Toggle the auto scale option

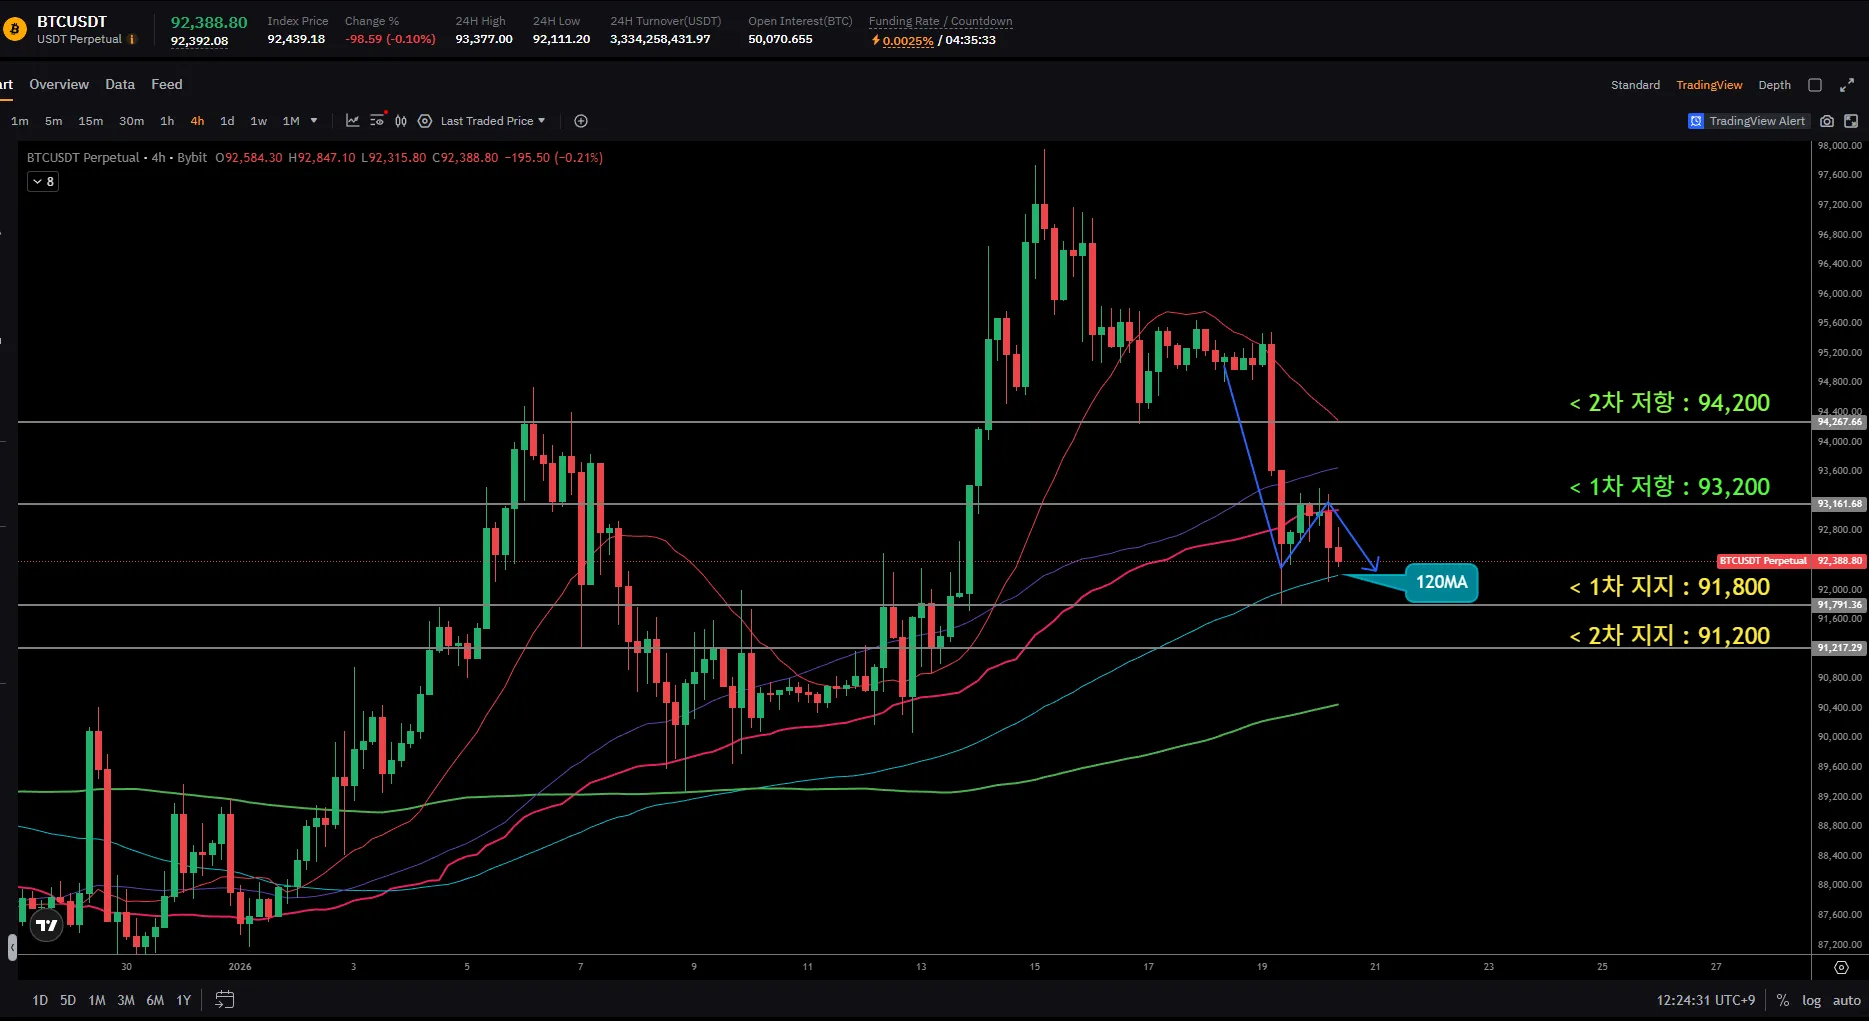[1846, 1000]
